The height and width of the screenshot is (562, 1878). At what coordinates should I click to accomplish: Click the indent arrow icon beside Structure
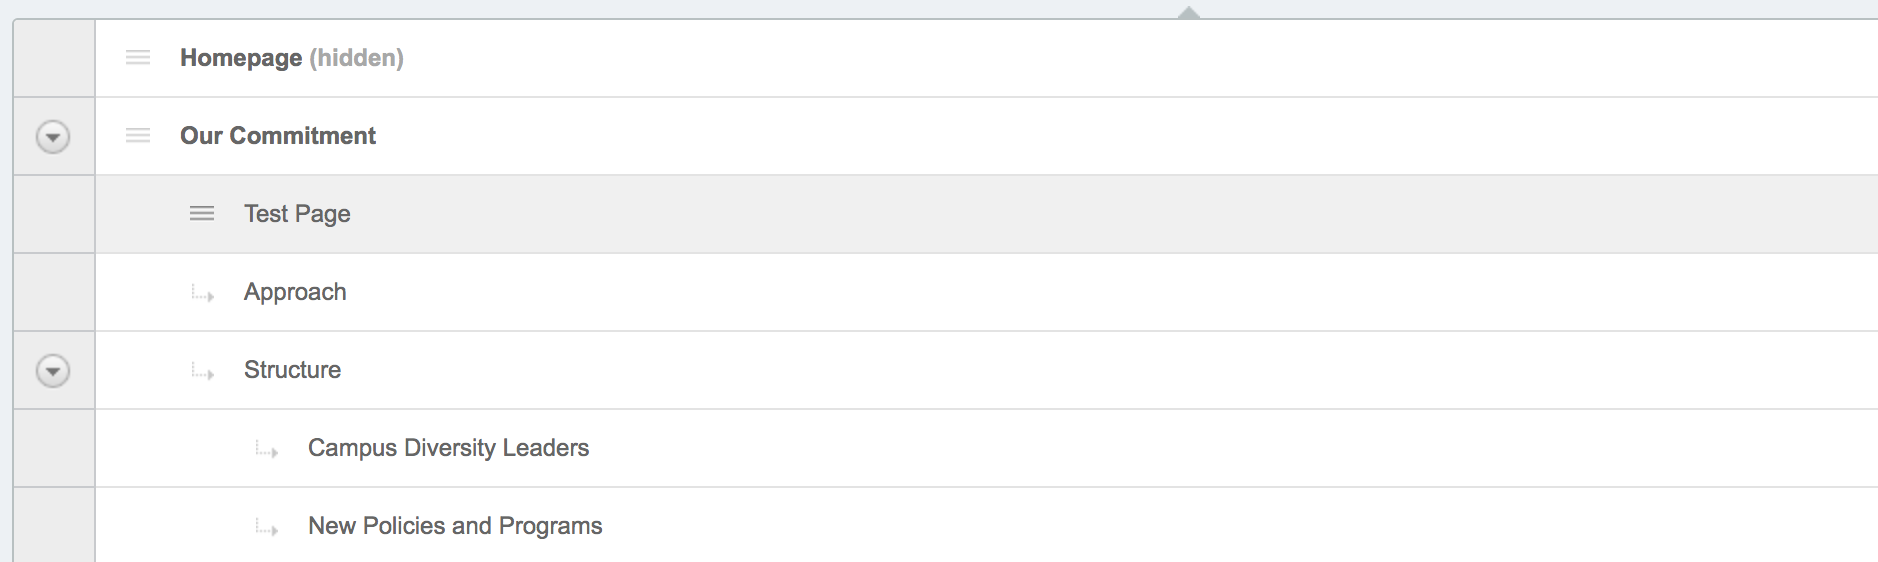(x=203, y=372)
